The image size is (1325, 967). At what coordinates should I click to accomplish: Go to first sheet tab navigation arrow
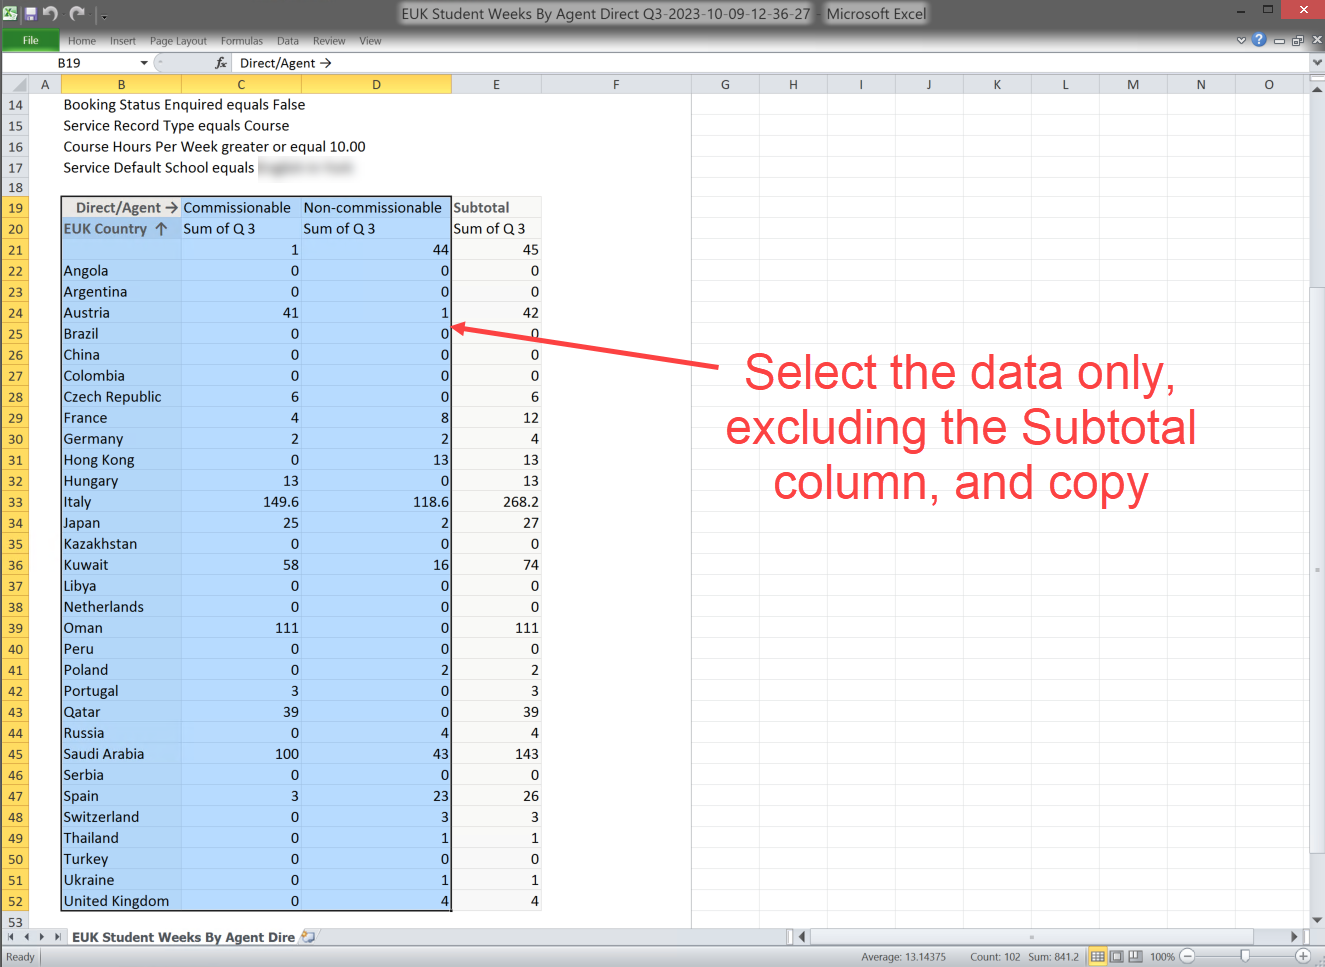(11, 937)
